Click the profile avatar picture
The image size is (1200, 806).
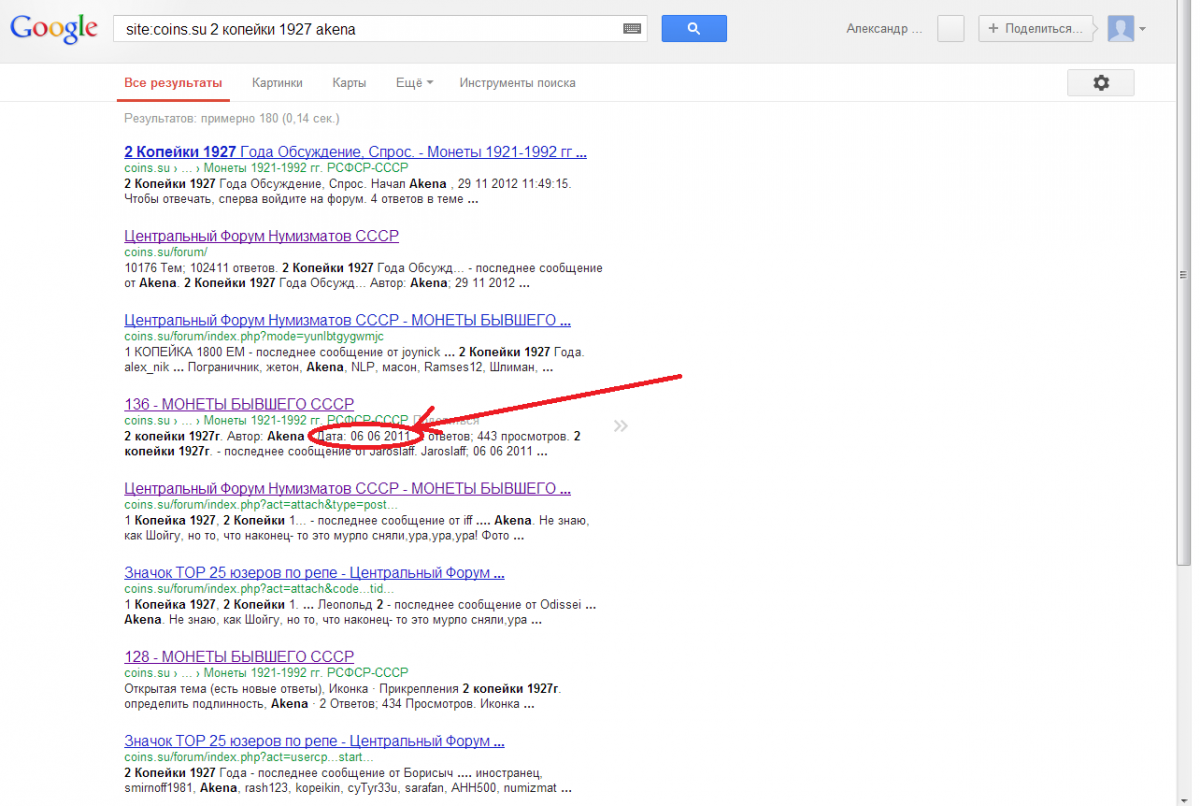tap(1120, 29)
